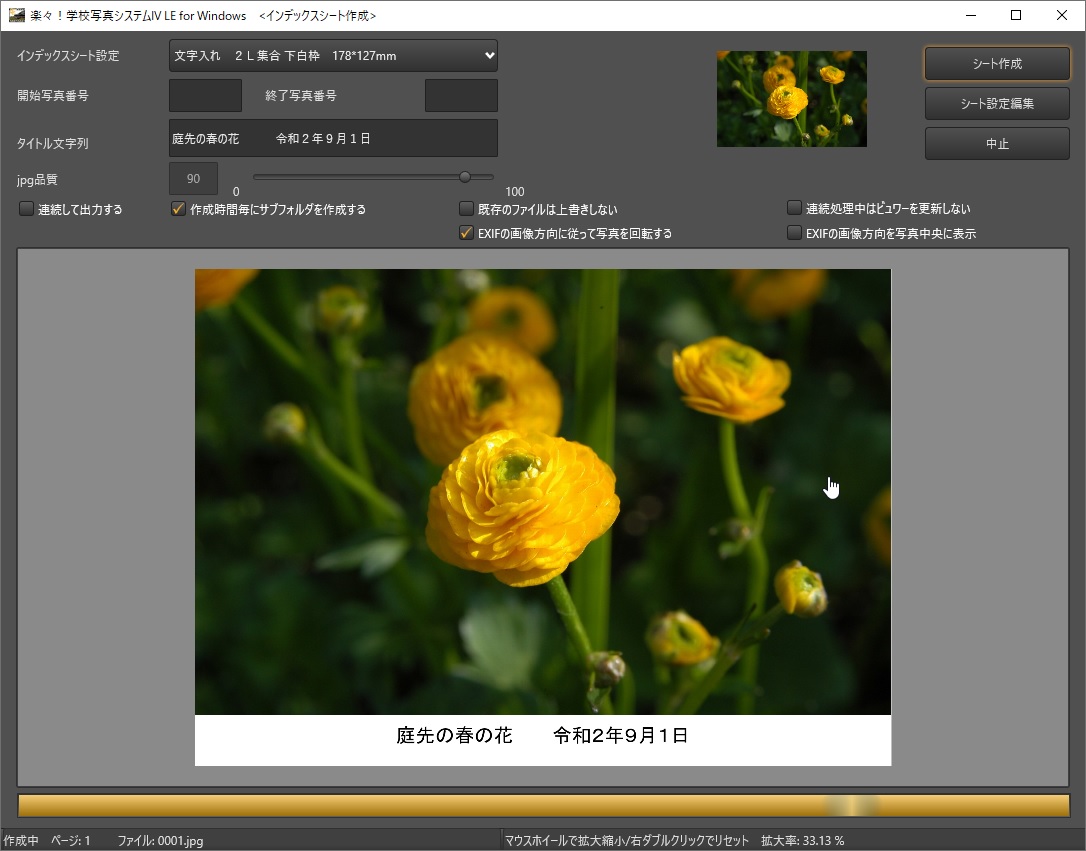Click the 作成中 status label

[21, 841]
